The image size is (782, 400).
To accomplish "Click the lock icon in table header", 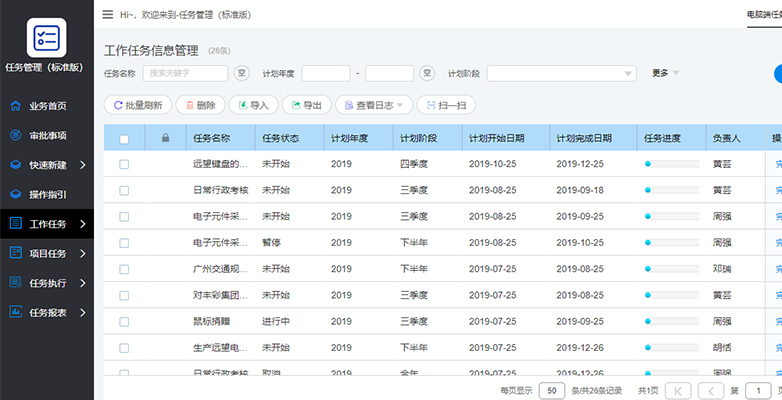I will coord(165,138).
